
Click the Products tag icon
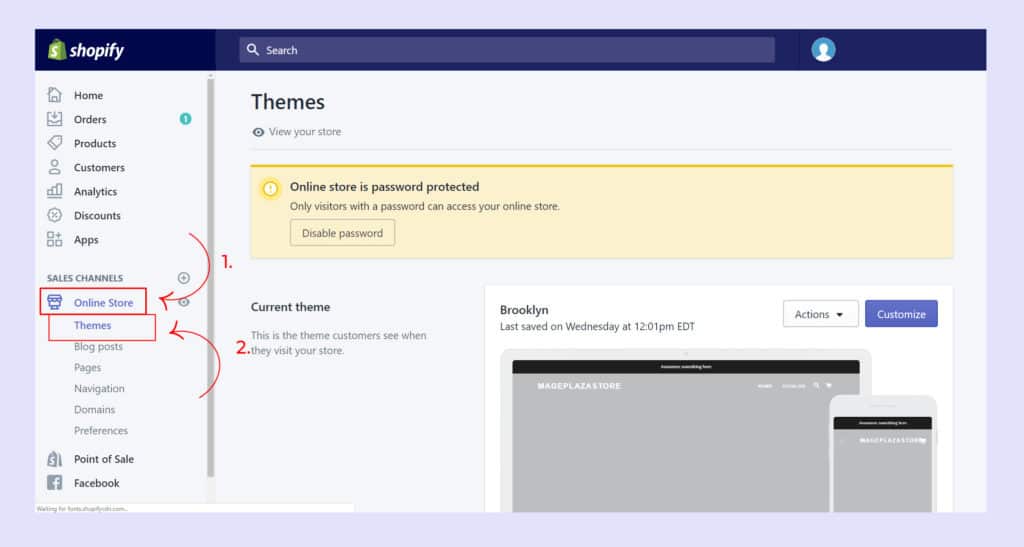coord(55,143)
